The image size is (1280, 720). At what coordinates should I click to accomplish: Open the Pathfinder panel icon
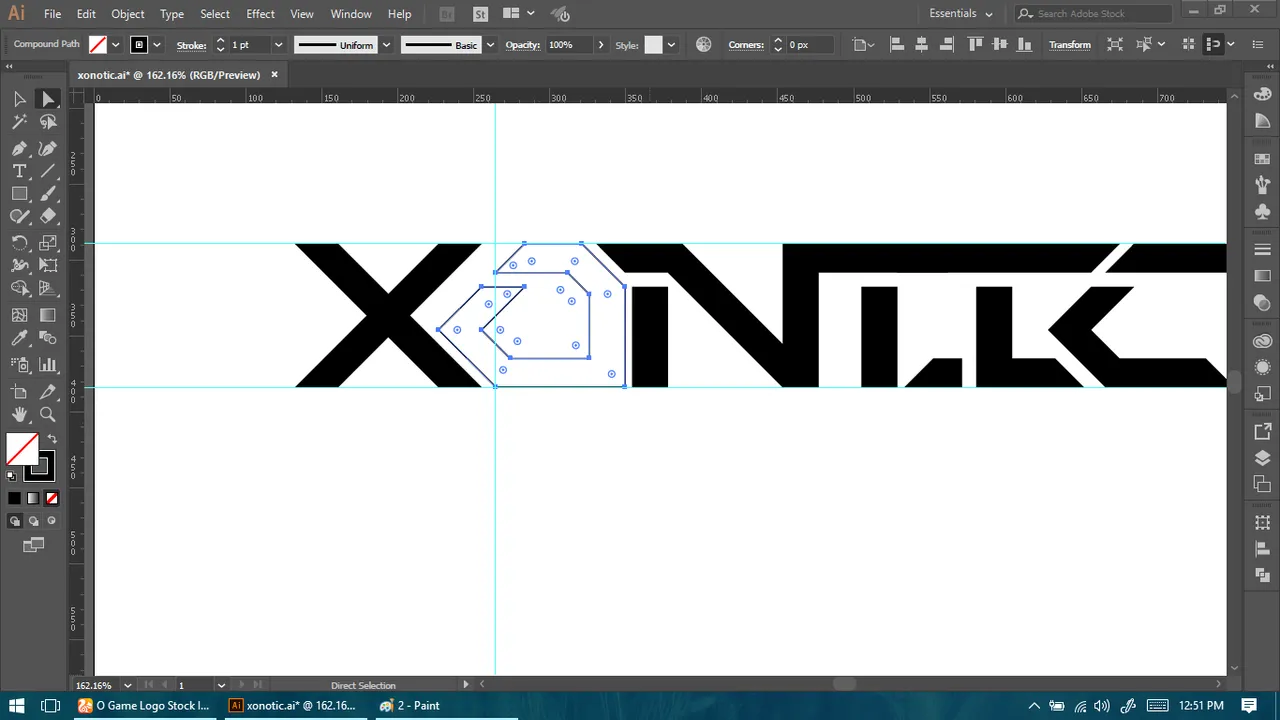pos(1262,576)
